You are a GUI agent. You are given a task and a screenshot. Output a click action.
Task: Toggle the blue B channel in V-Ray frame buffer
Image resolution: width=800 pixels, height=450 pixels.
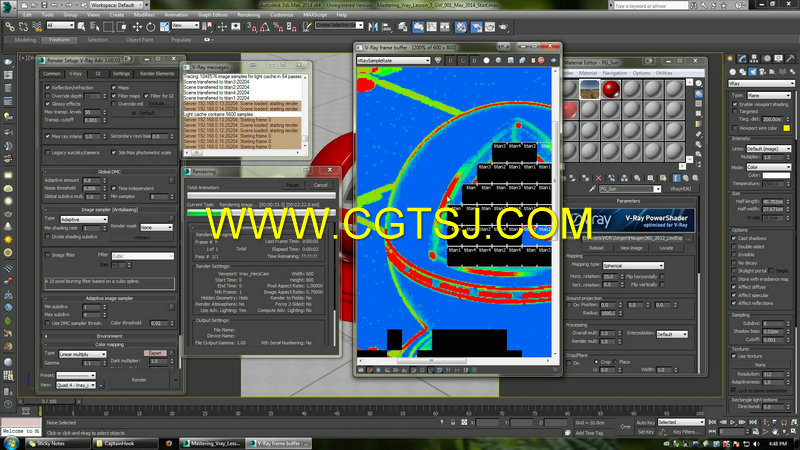point(474,60)
